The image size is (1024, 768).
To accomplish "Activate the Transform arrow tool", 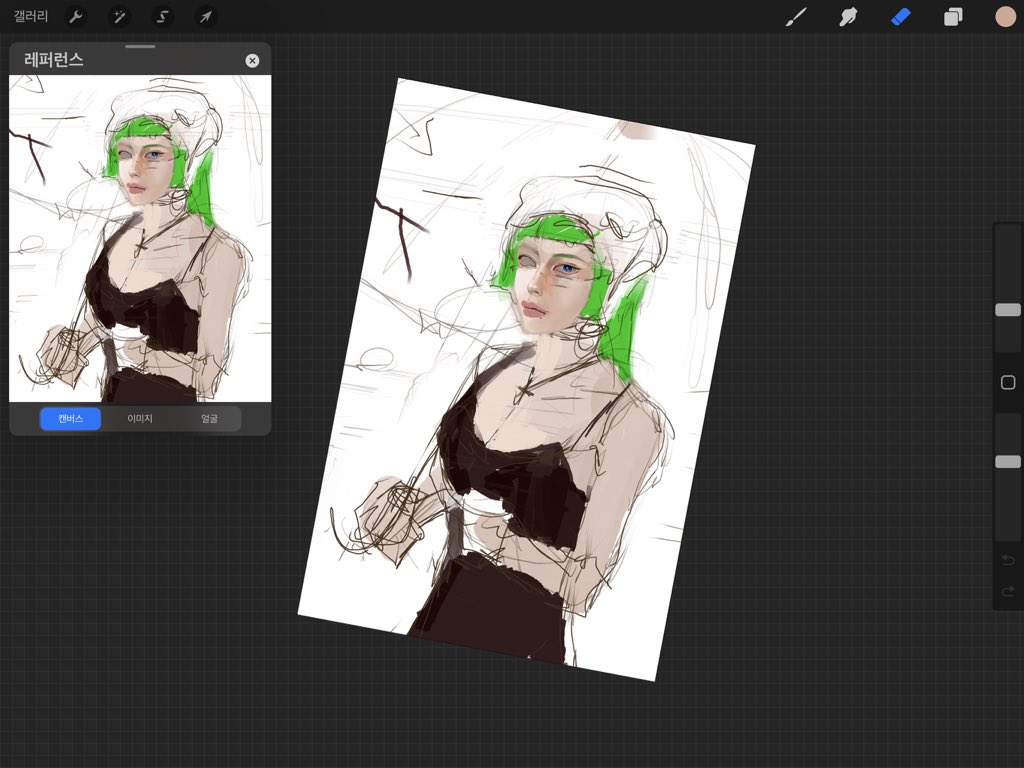I will pyautogui.click(x=206, y=17).
